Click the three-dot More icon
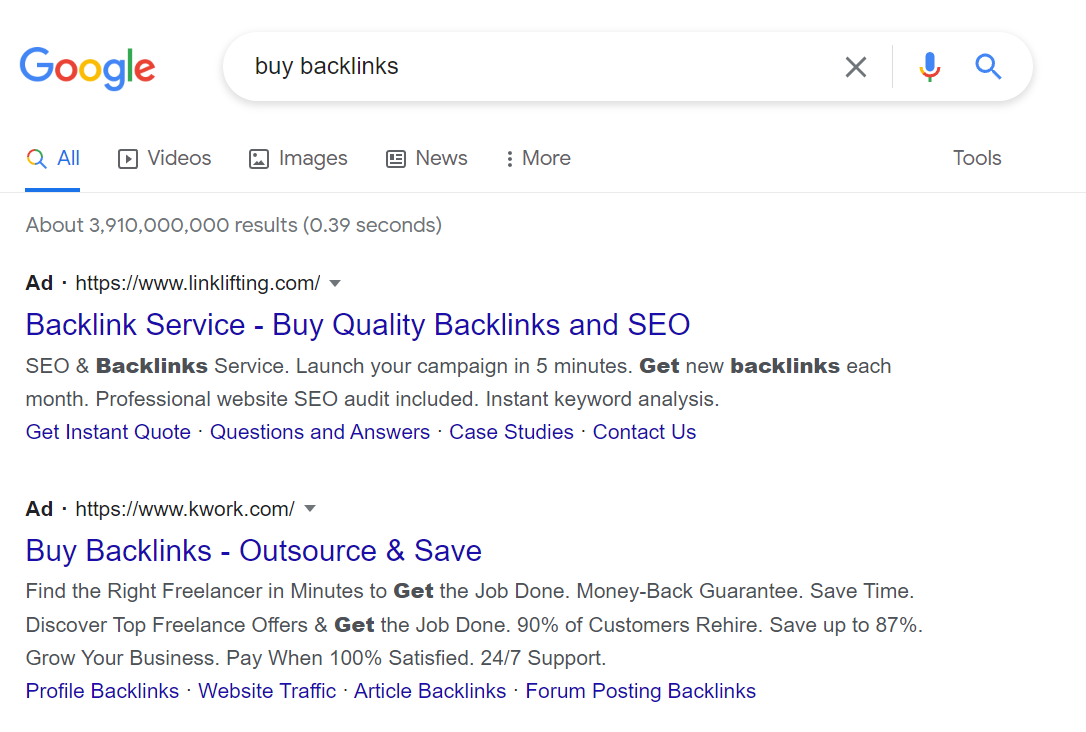The height and width of the screenshot is (732, 1086). coord(508,158)
